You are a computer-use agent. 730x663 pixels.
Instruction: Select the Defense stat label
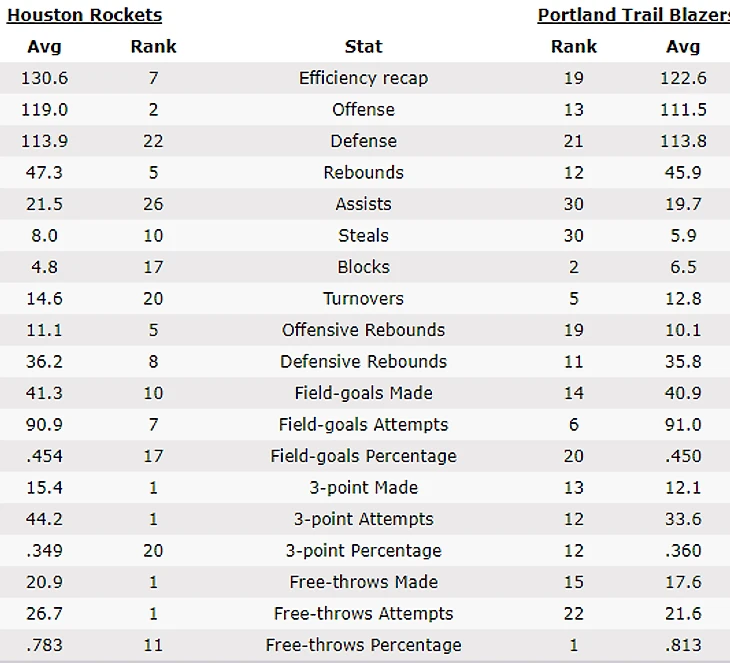point(363,141)
